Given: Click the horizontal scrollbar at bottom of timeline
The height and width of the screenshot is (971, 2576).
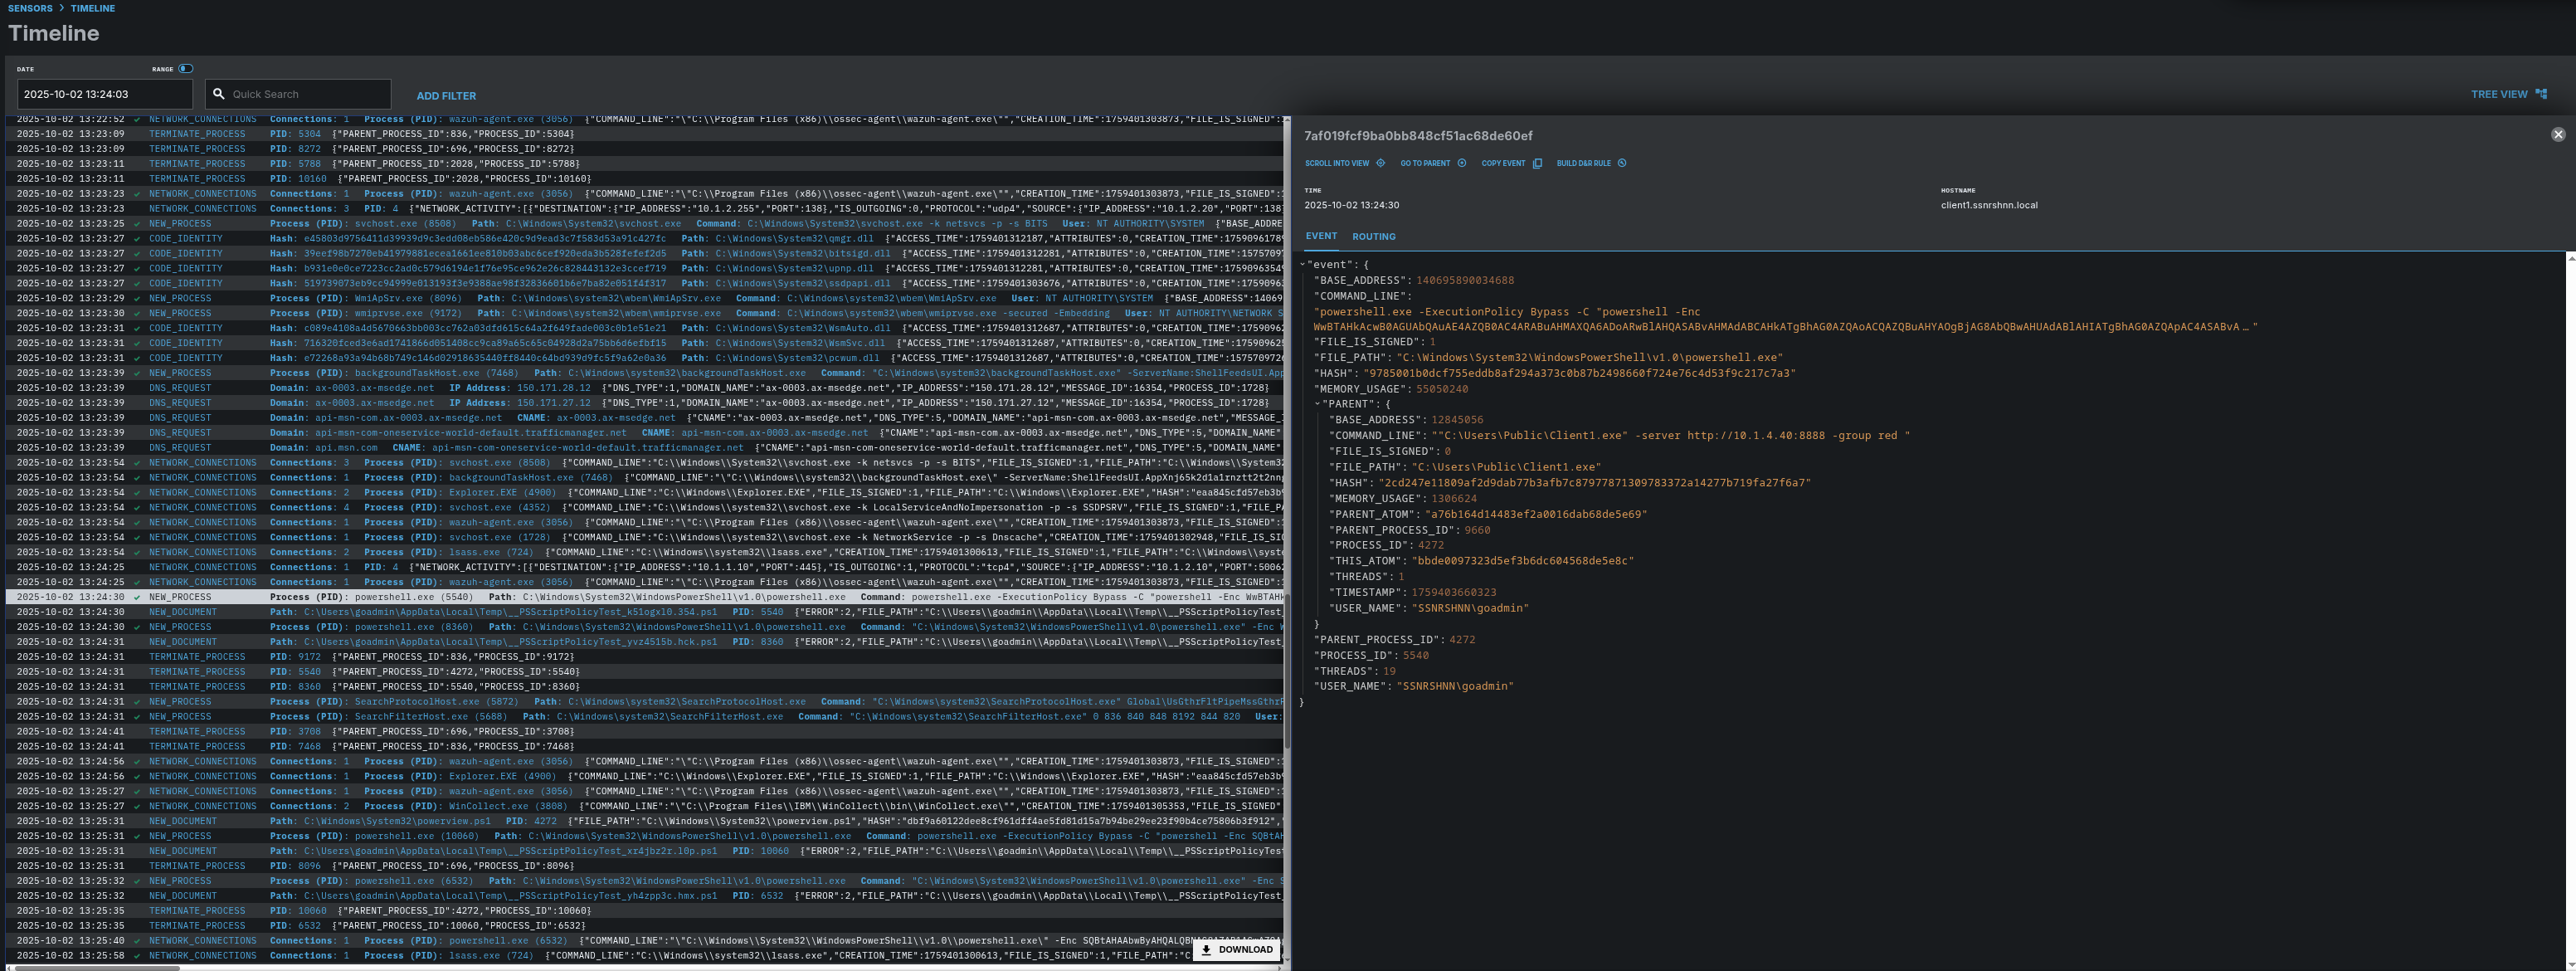Looking at the screenshot, I should (97, 967).
